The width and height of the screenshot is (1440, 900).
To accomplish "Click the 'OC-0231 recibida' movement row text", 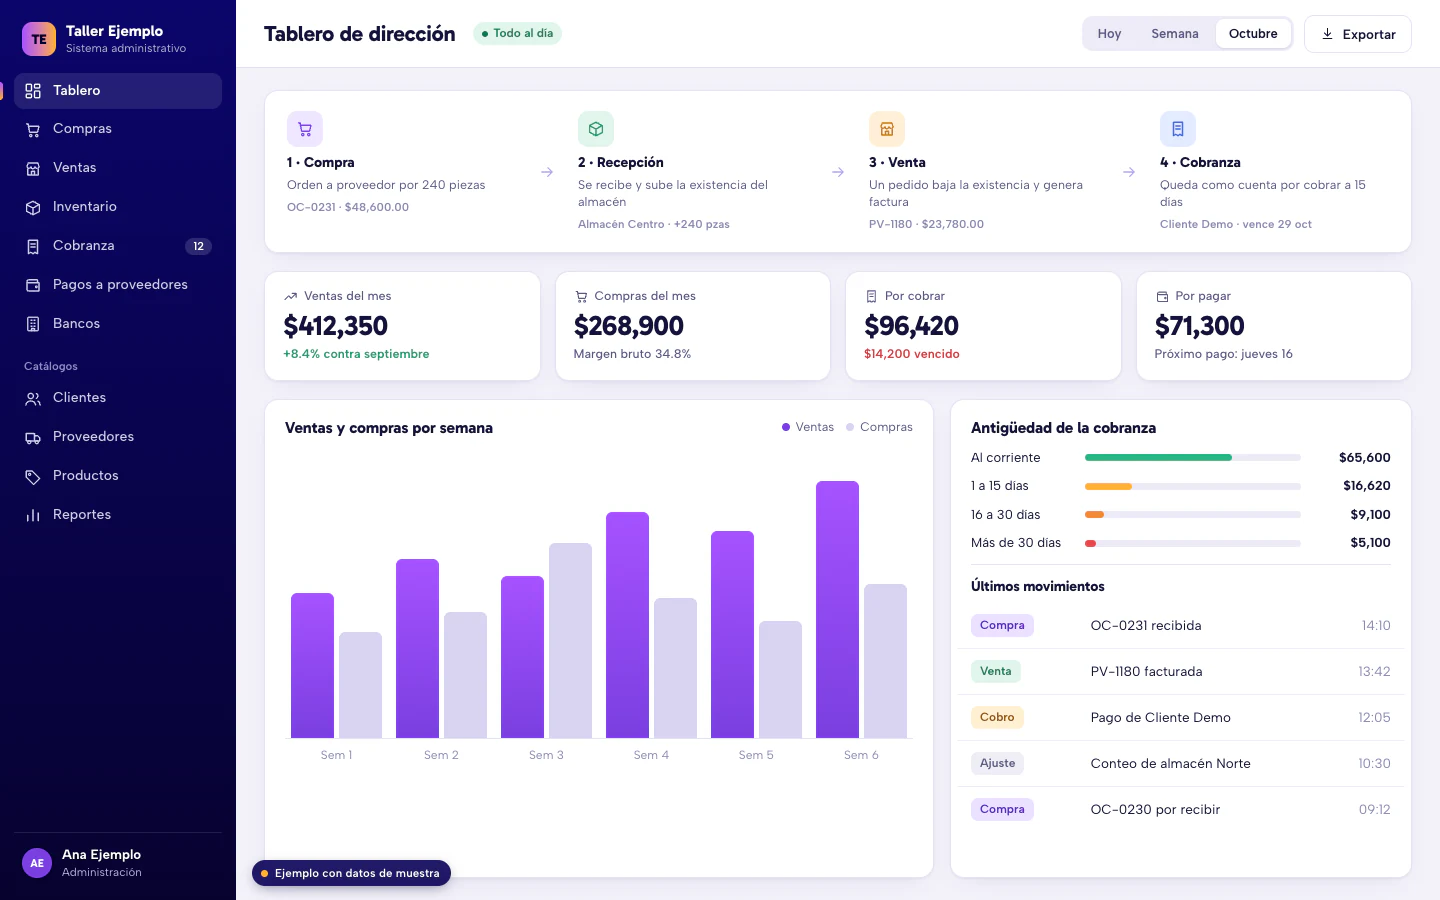I will [1146, 626].
